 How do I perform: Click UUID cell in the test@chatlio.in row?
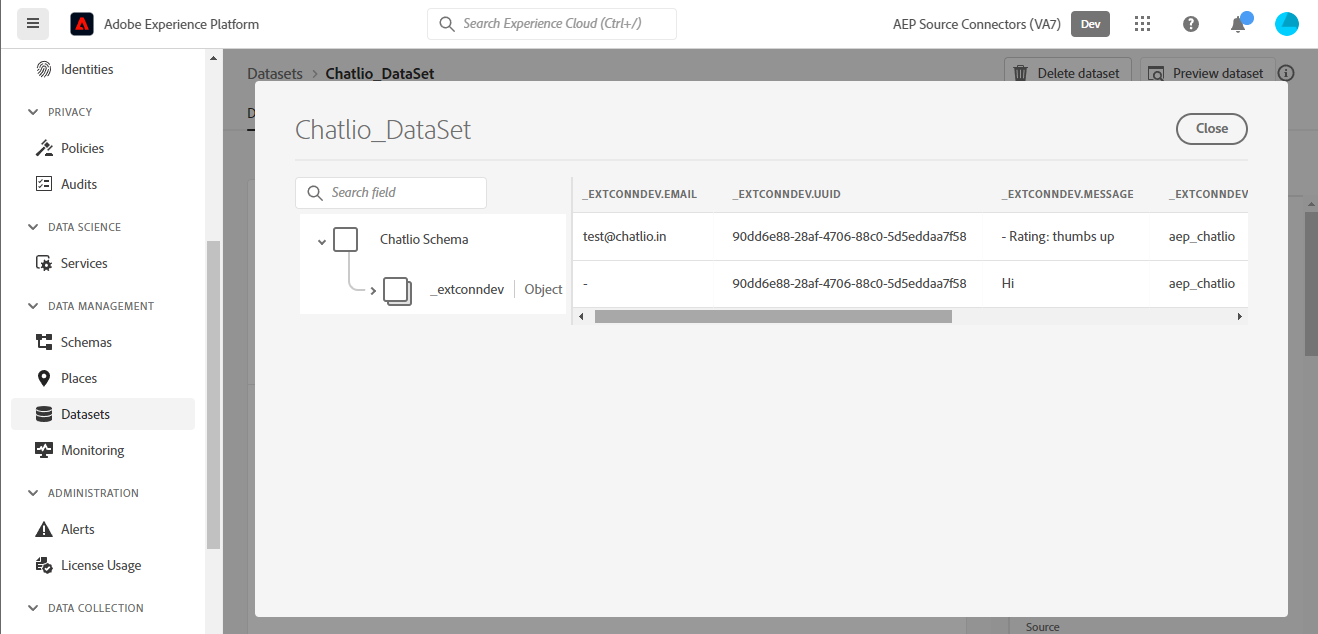tap(849, 237)
